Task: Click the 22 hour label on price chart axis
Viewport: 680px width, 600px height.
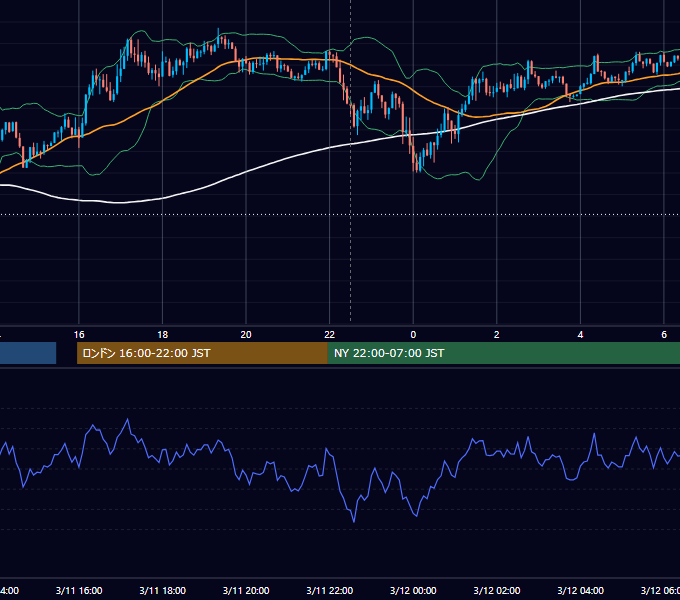Action: pyautogui.click(x=330, y=335)
